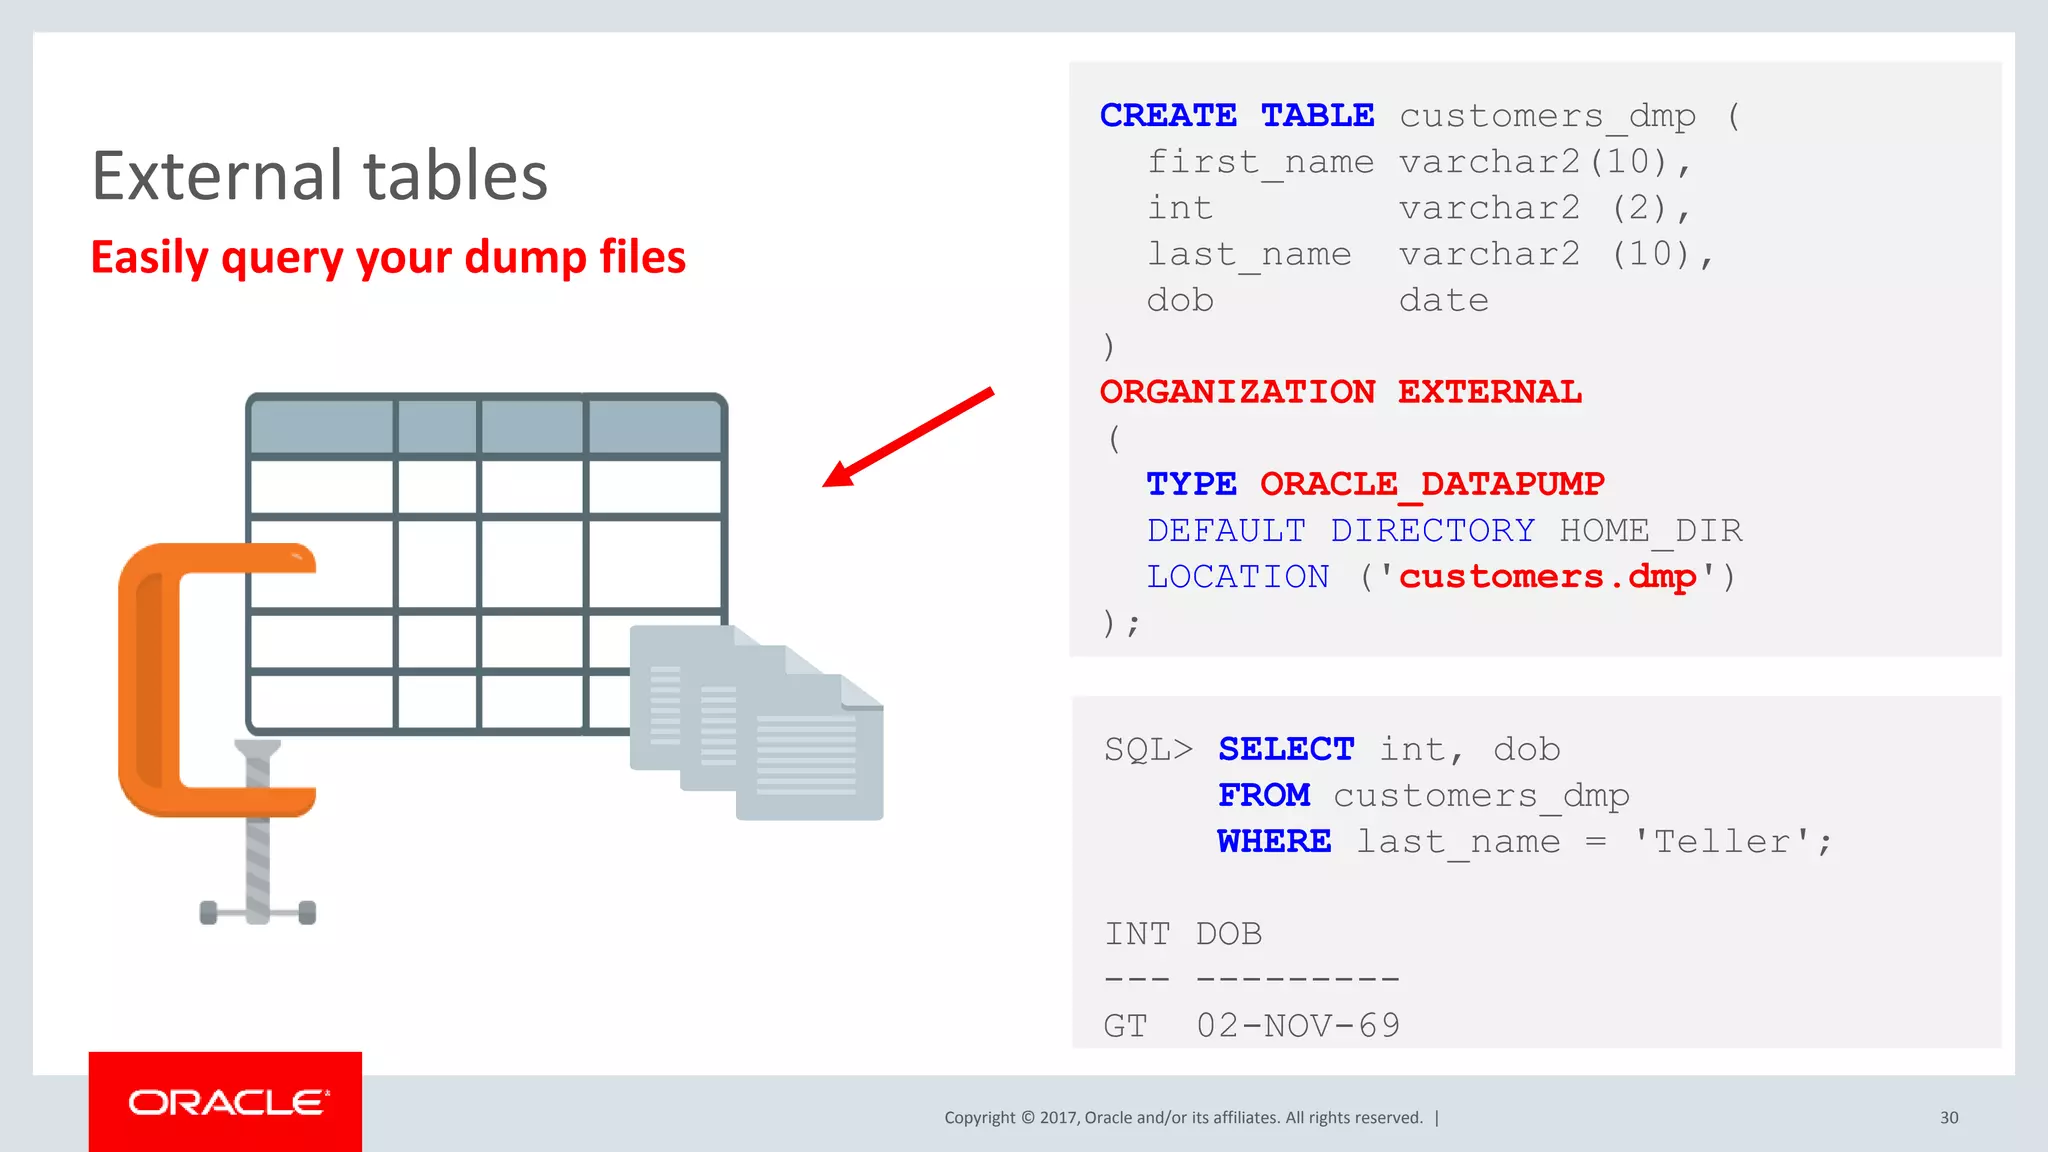2048x1152 pixels.
Task: Click the "INT" result column header
Action: click(1137, 933)
